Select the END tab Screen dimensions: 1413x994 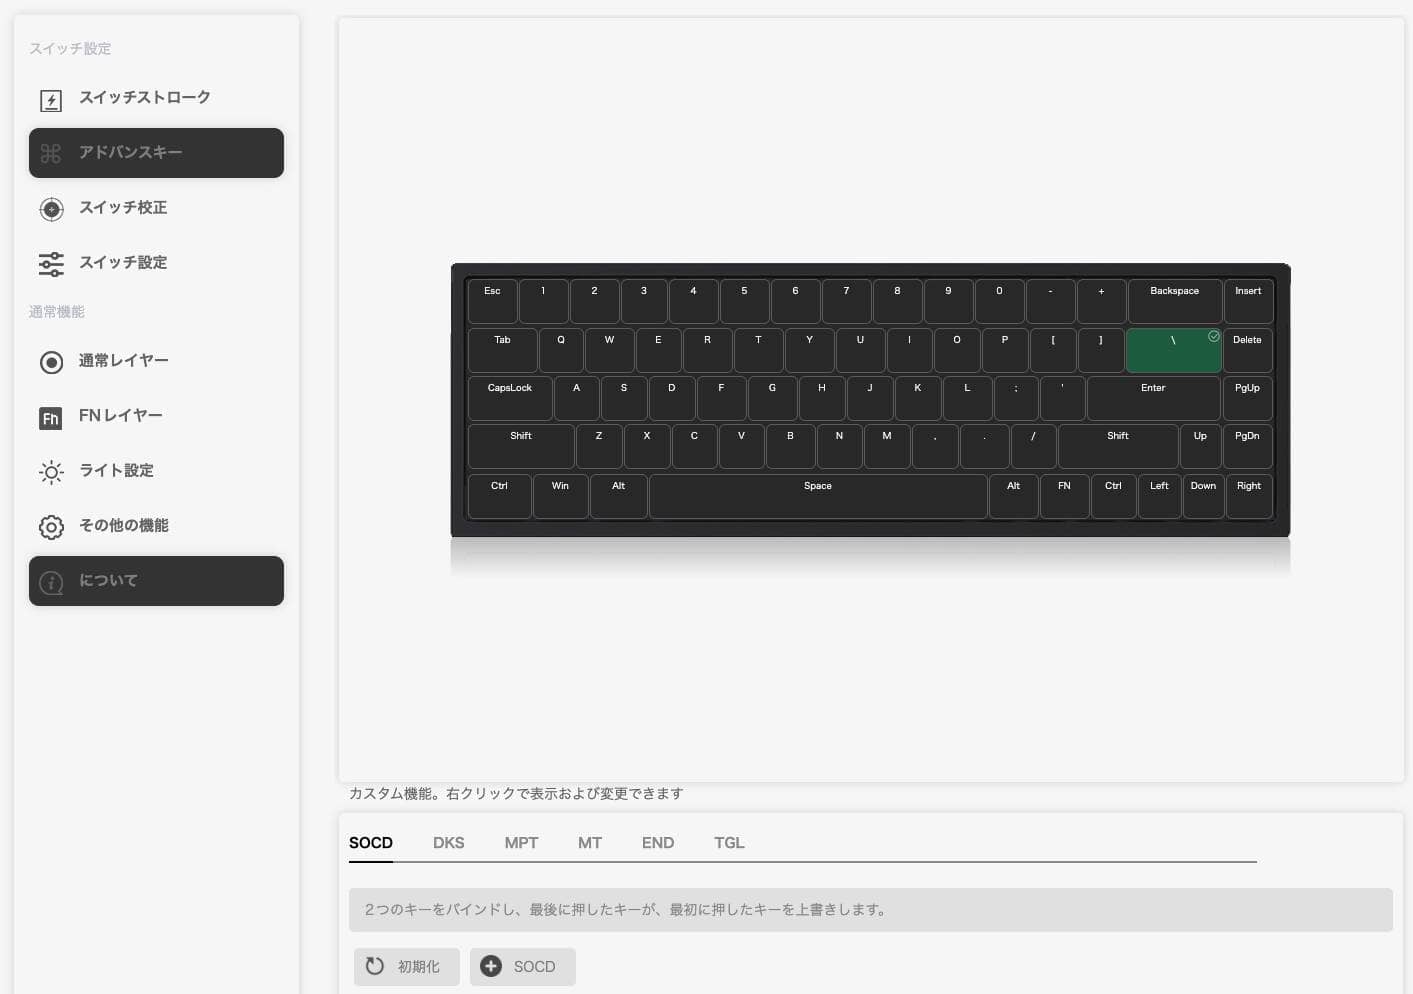click(658, 843)
